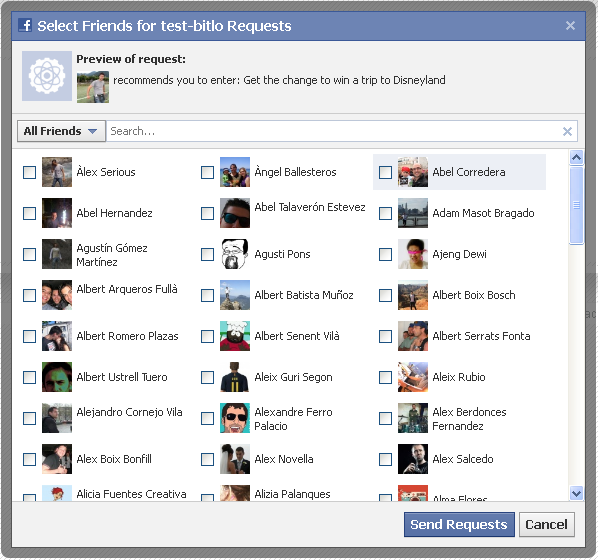The height and width of the screenshot is (560, 598).
Task: Check the box for Àlex Serious
Action: (x=29, y=172)
